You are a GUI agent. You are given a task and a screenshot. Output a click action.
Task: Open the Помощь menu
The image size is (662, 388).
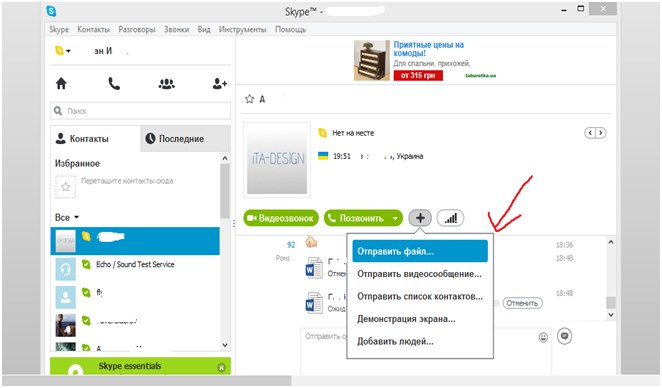pyautogui.click(x=290, y=30)
